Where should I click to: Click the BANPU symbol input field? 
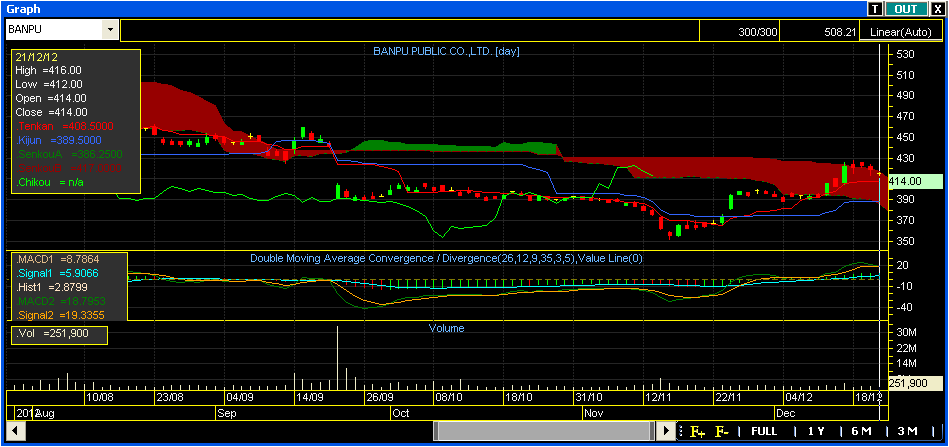pos(54,29)
